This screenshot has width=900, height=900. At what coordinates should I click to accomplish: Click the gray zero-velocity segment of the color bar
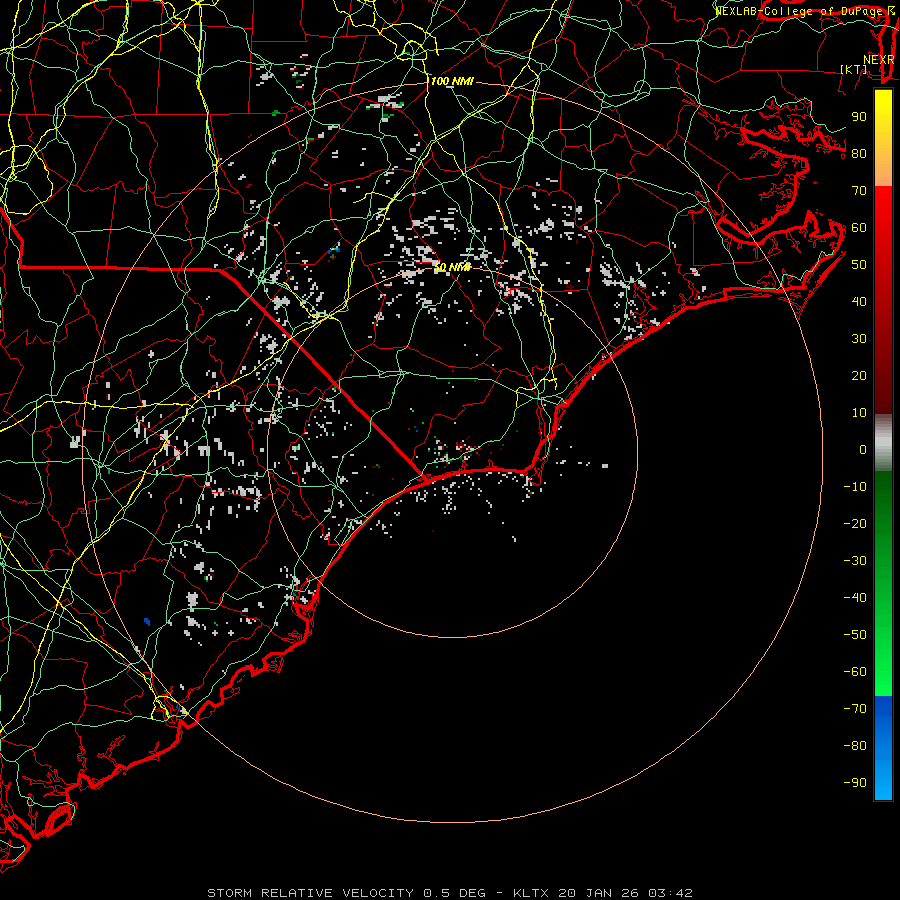pos(883,443)
